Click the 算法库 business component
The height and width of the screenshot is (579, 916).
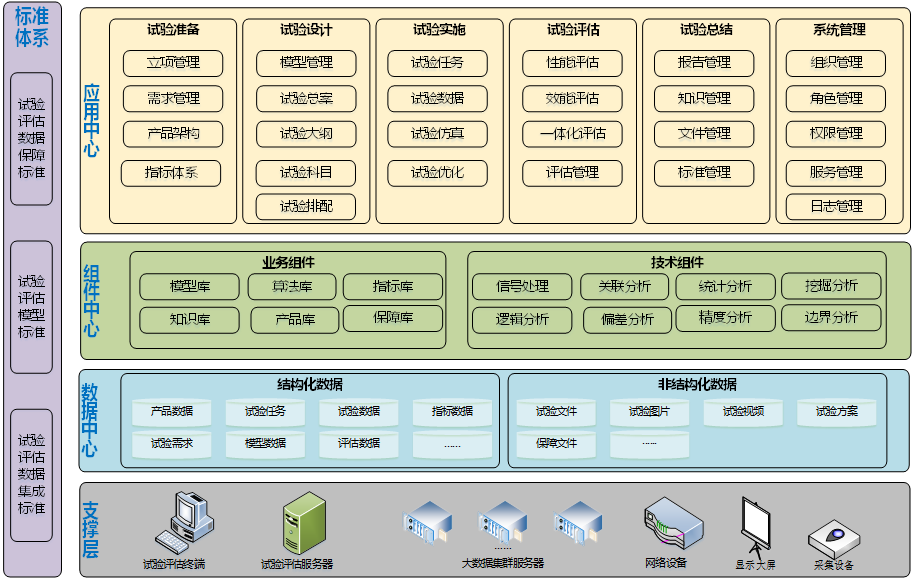292,287
